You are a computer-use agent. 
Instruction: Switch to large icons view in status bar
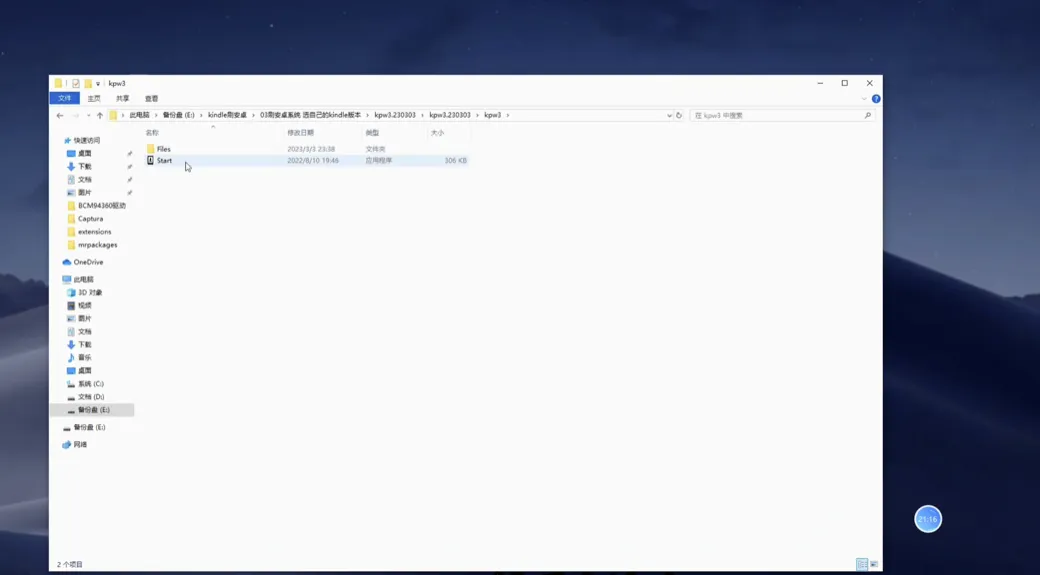(874, 564)
